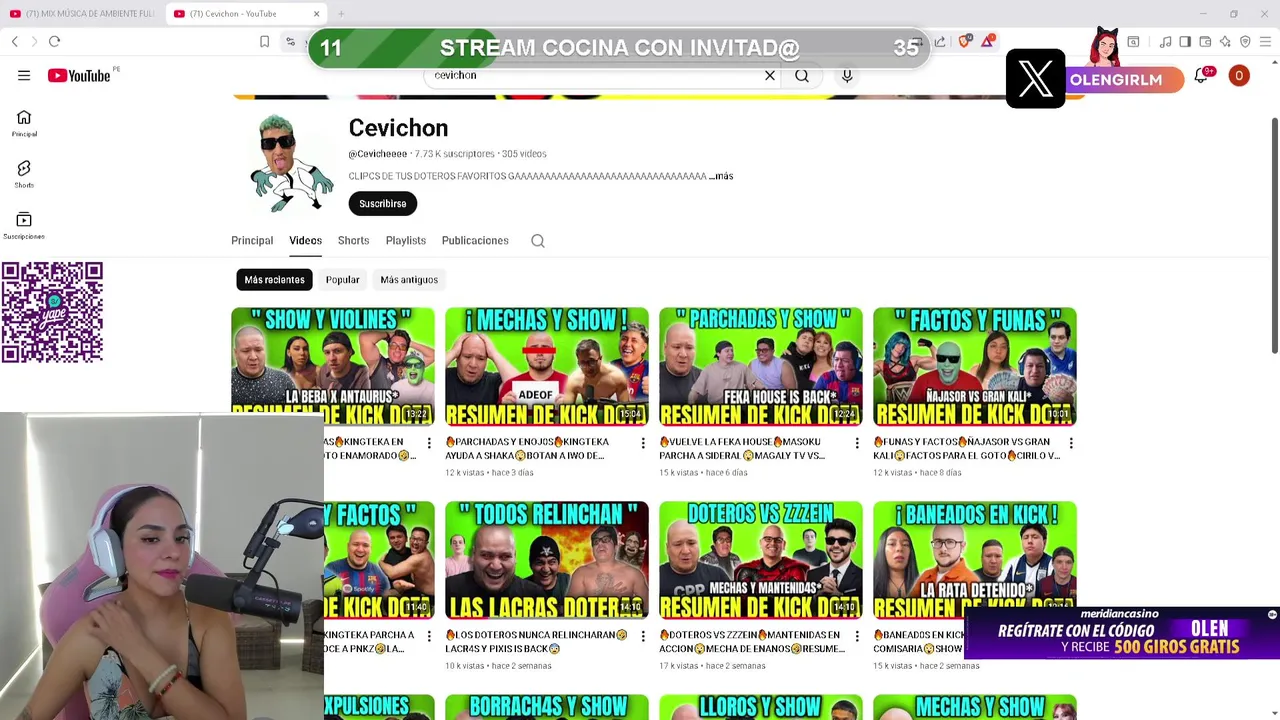This screenshot has width=1280, height=720.
Task: Open the Leo AI assistant icon
Action: 1225,41
